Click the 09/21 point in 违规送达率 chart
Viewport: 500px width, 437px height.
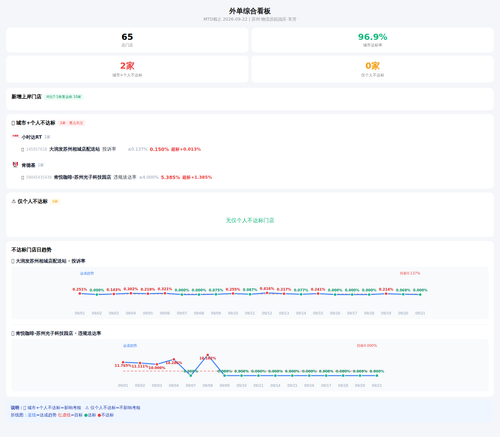(377, 375)
